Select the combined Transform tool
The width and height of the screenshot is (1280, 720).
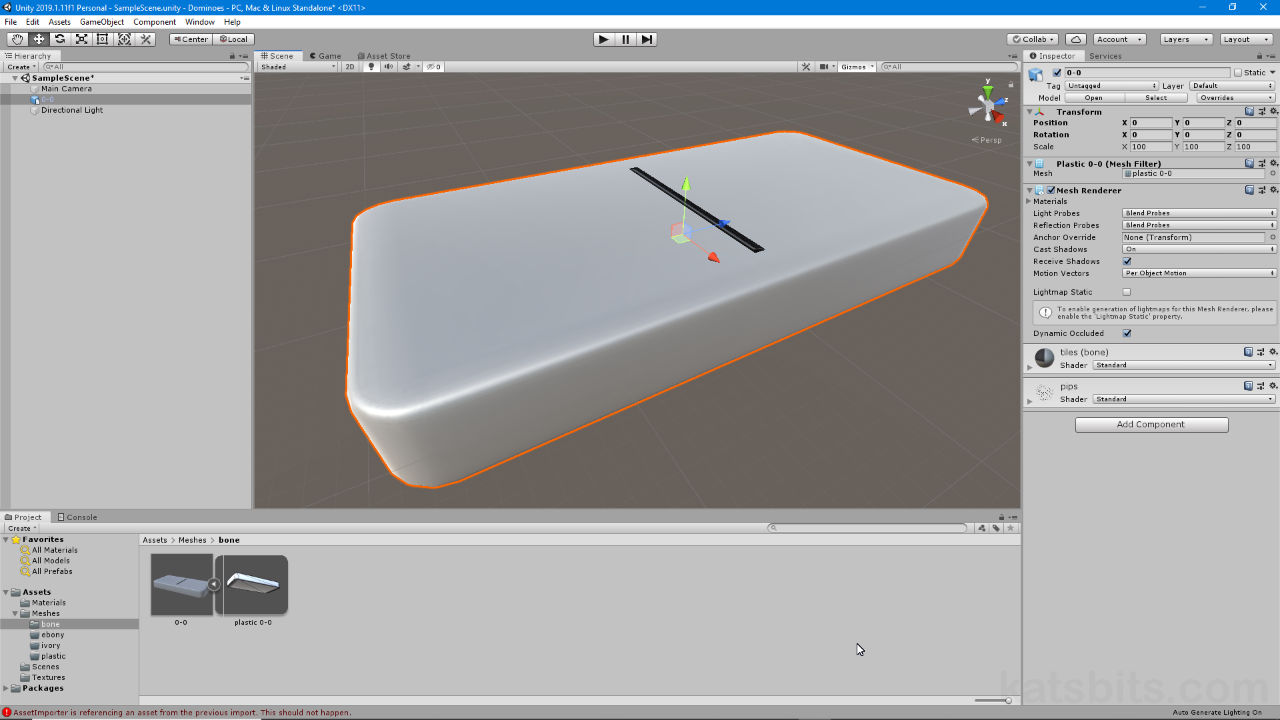click(x=124, y=39)
